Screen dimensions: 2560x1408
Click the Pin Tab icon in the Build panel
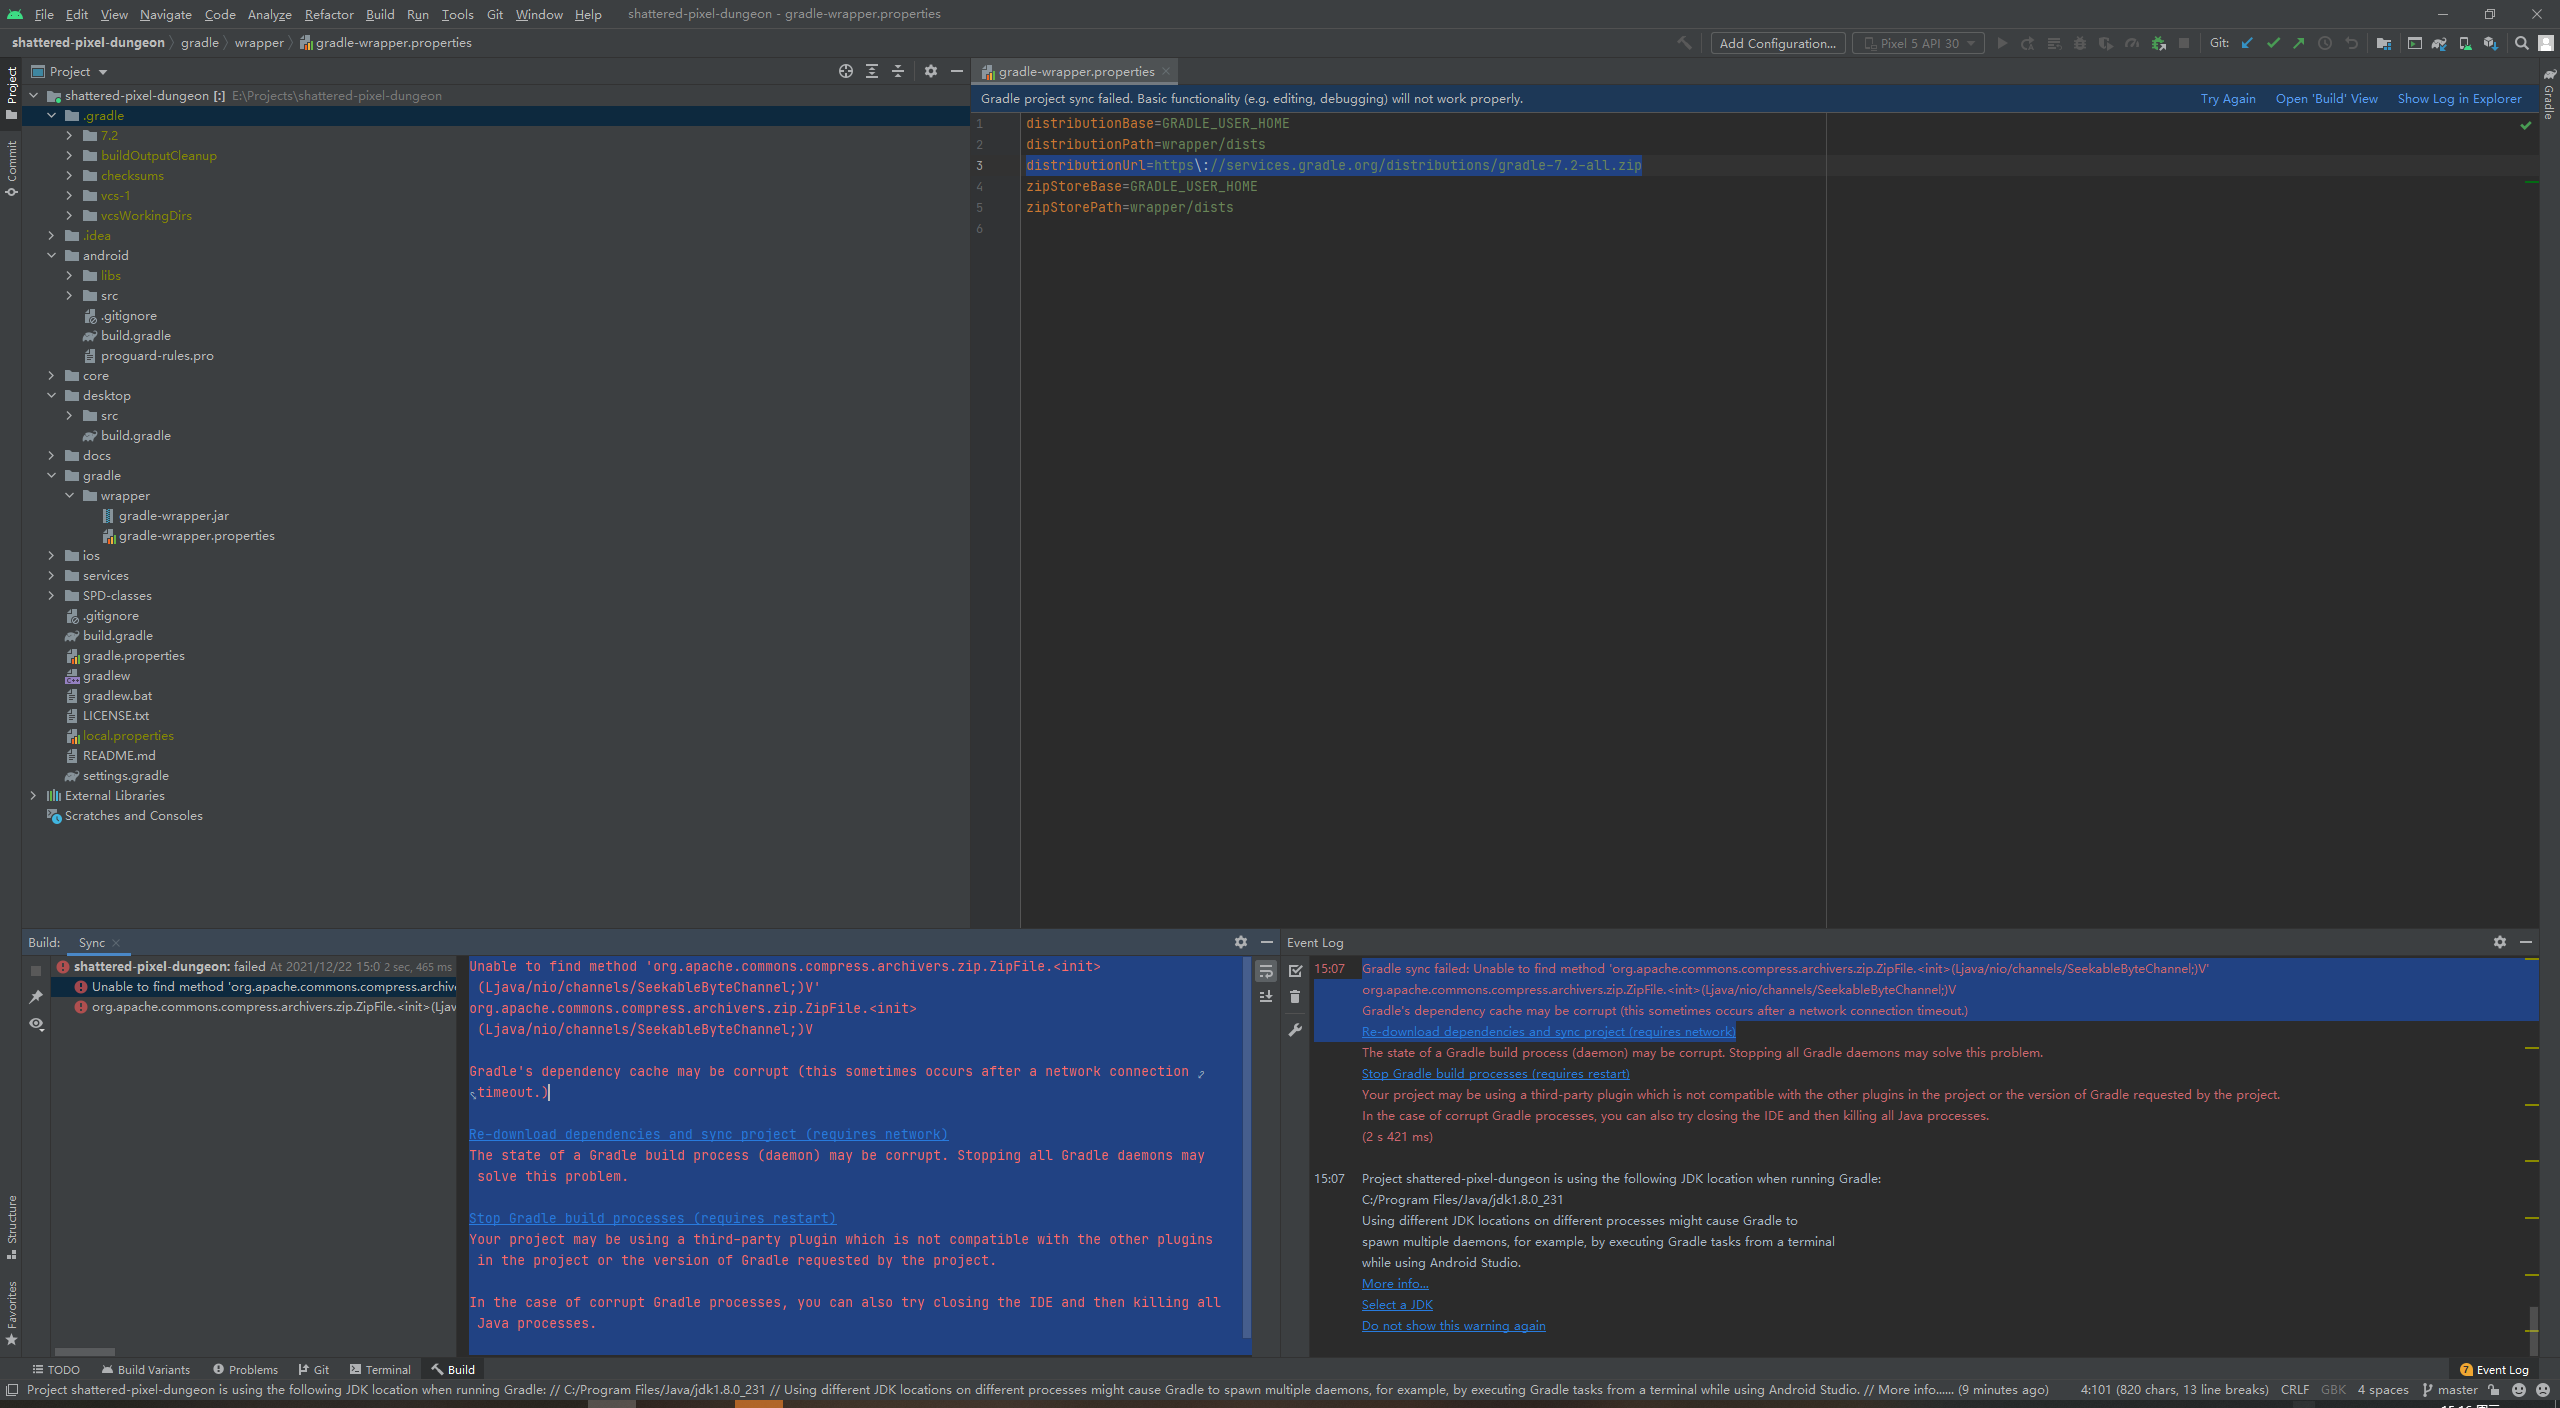(x=36, y=997)
